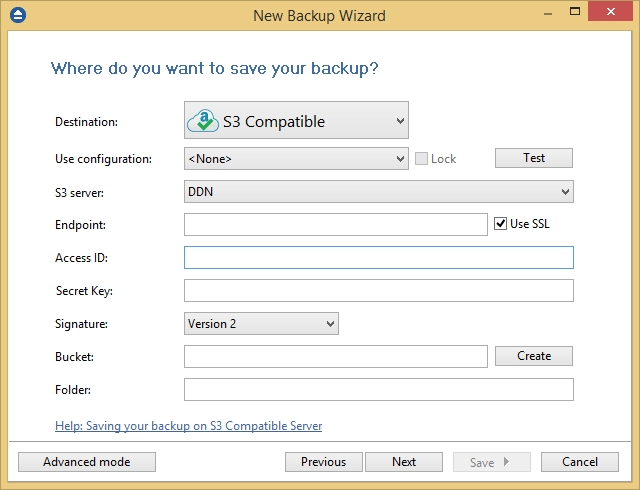Image resolution: width=640 pixels, height=490 pixels.
Task: Click into the Secret Key field
Action: tap(379, 291)
